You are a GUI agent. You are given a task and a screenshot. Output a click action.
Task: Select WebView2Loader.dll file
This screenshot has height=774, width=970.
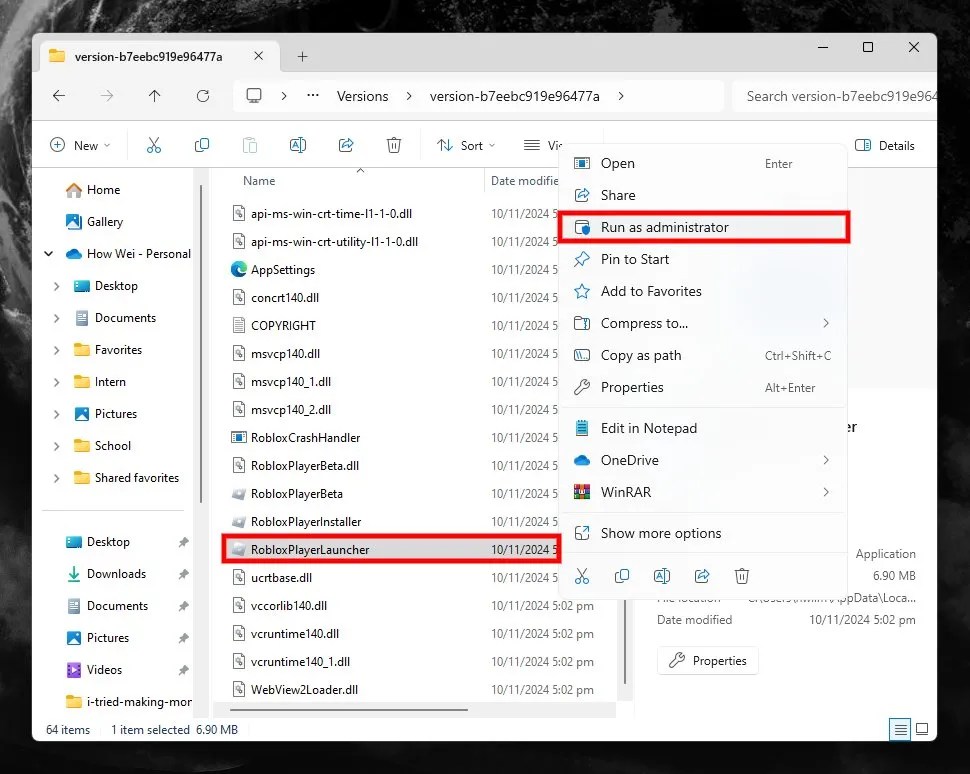(294, 690)
